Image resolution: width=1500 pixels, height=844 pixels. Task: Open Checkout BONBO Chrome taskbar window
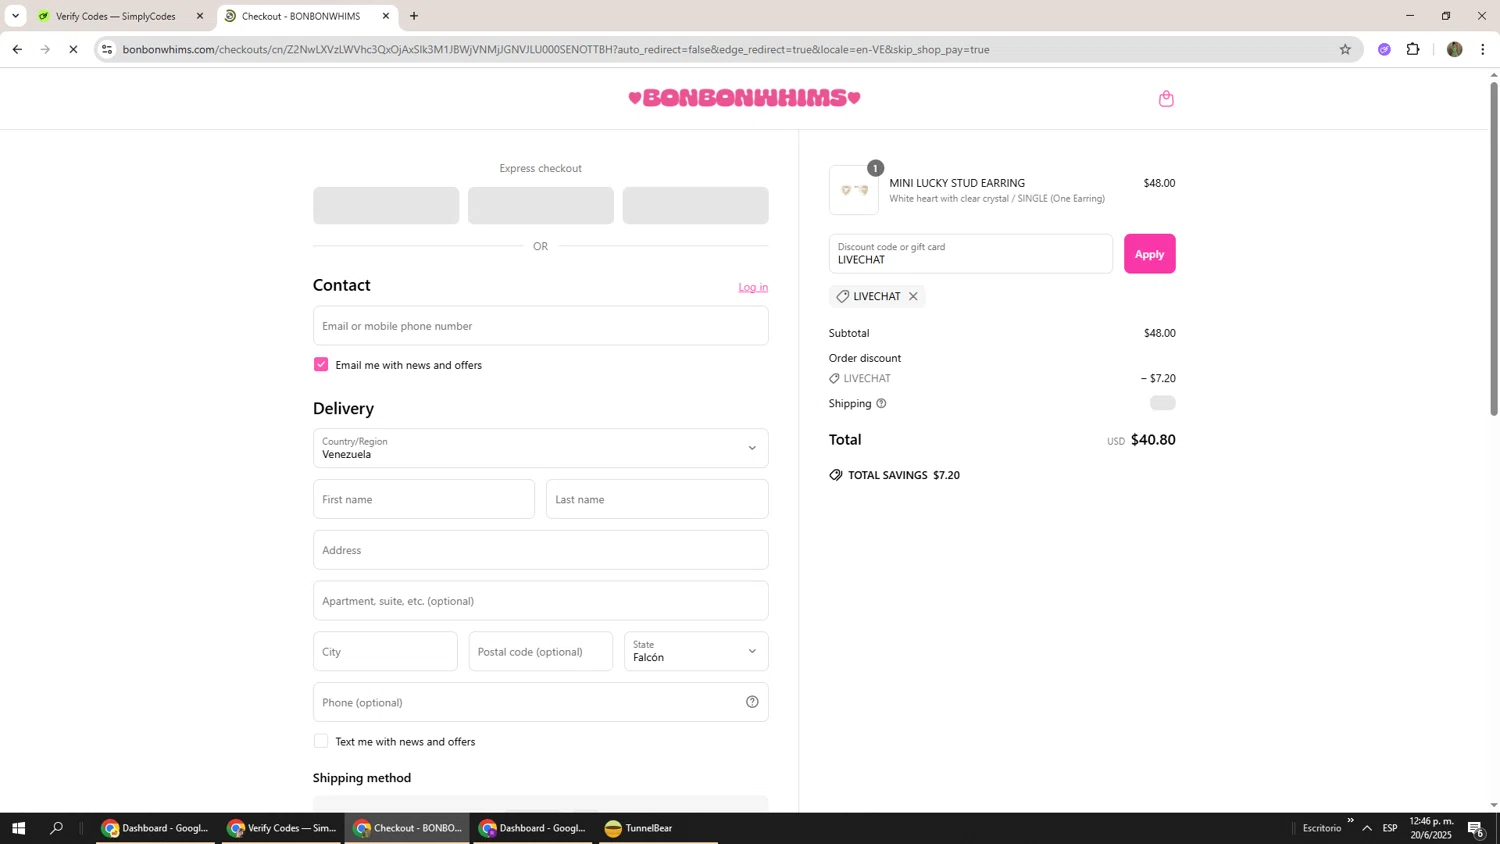pyautogui.click(x=407, y=828)
